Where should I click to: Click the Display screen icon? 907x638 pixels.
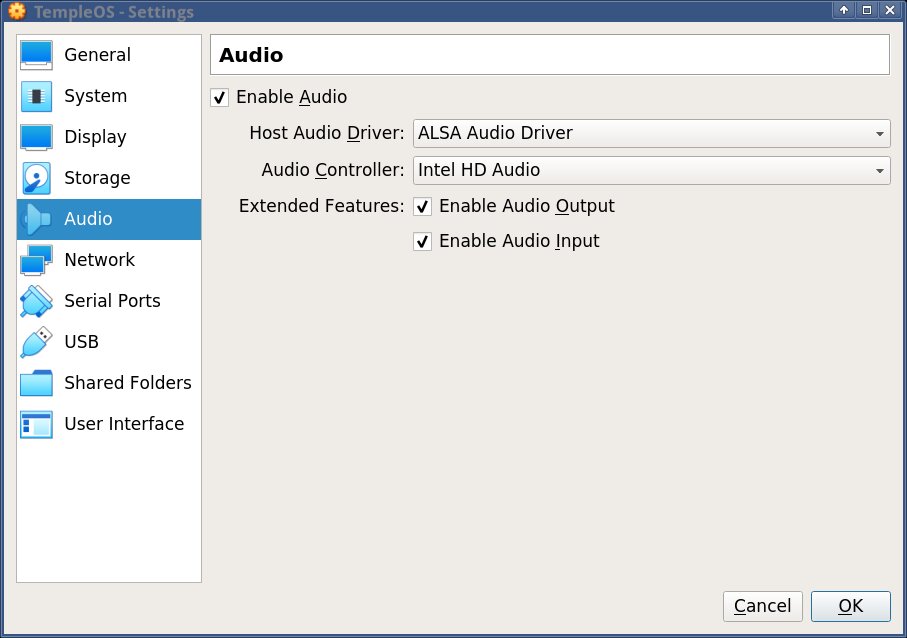36,137
